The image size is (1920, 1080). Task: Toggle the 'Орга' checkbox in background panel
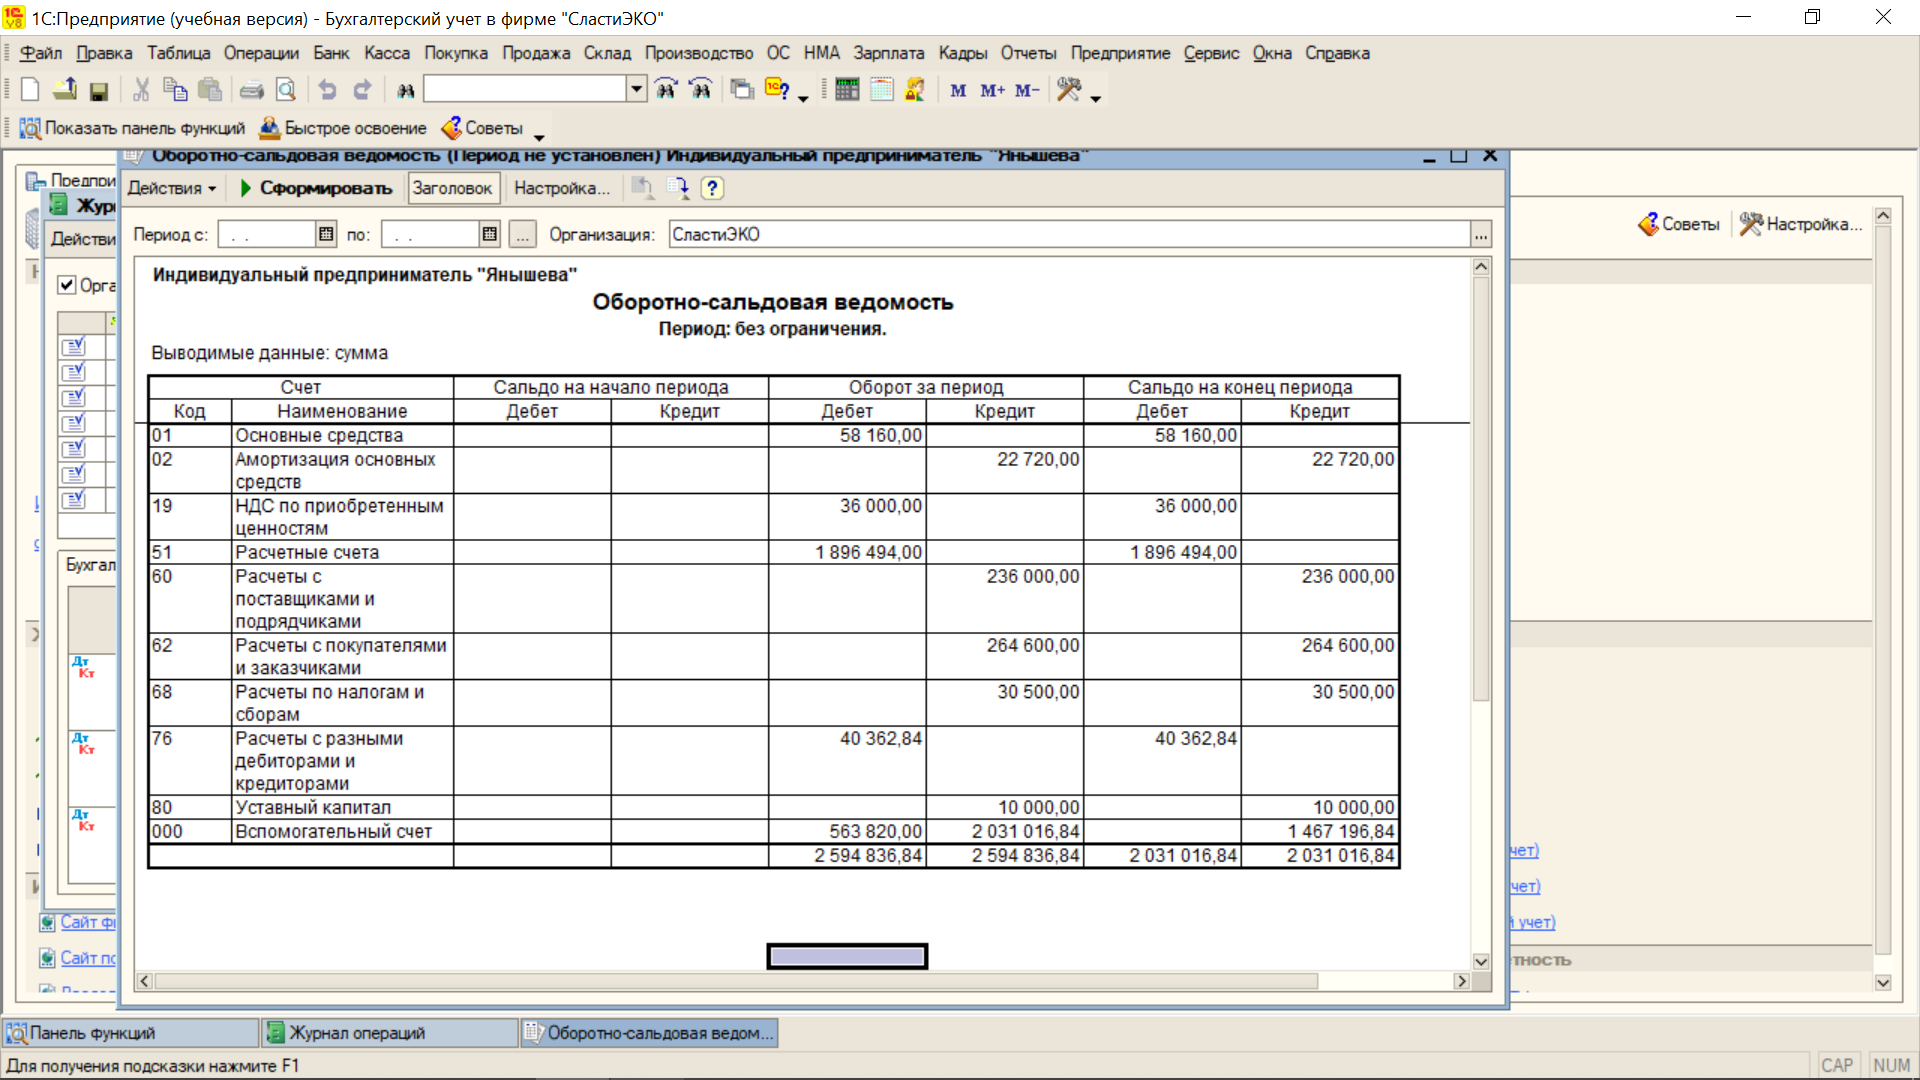pos(67,285)
